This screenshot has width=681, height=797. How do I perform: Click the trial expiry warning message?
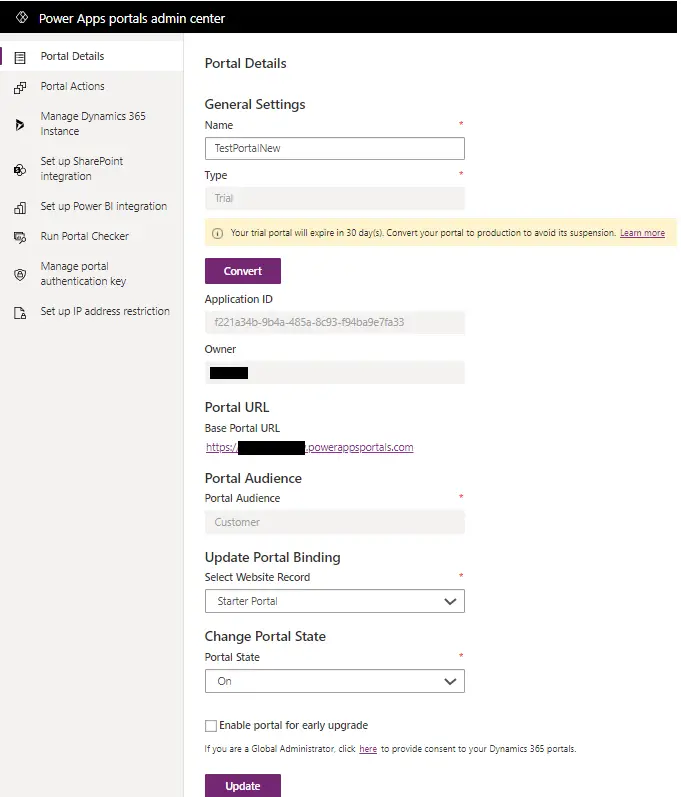click(423, 233)
